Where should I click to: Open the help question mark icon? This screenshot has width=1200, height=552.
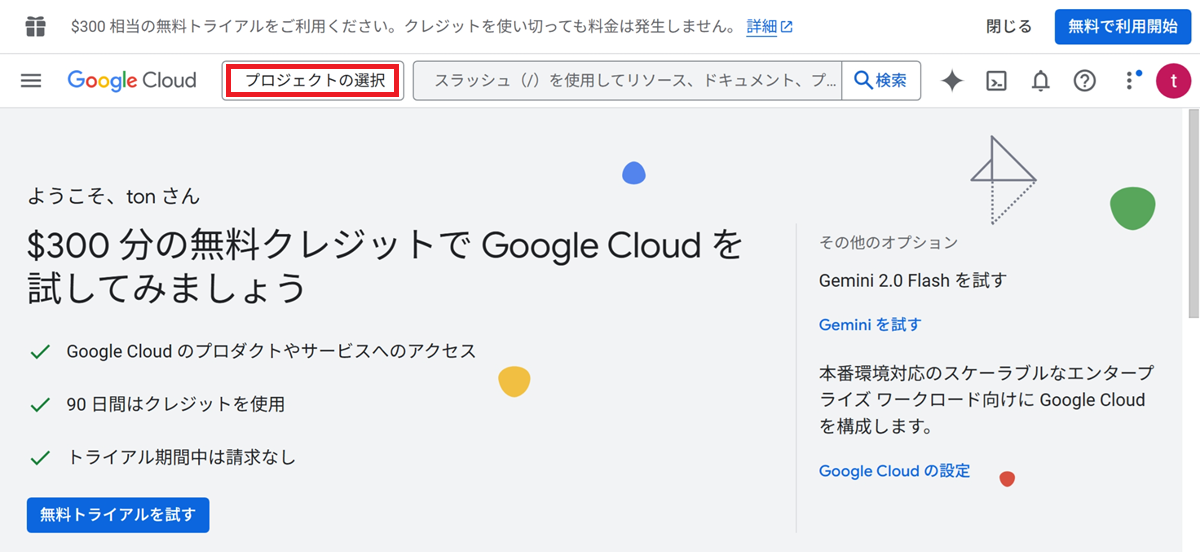click(x=1085, y=81)
